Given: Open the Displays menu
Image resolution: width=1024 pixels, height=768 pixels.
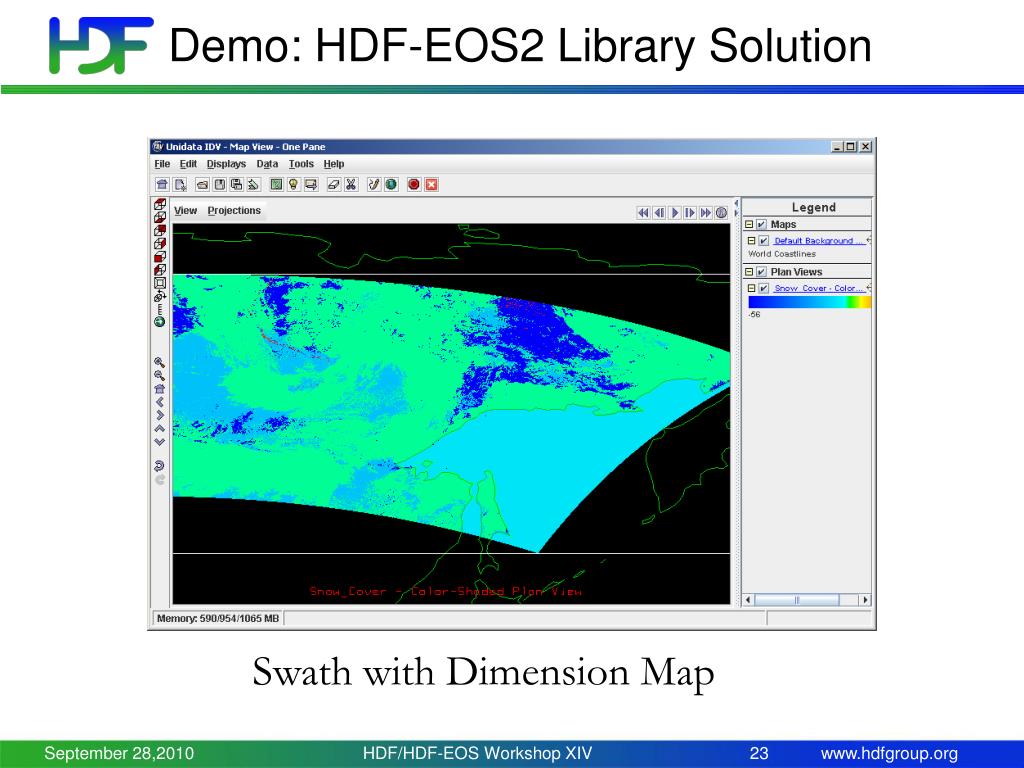Looking at the screenshot, I should 226,164.
